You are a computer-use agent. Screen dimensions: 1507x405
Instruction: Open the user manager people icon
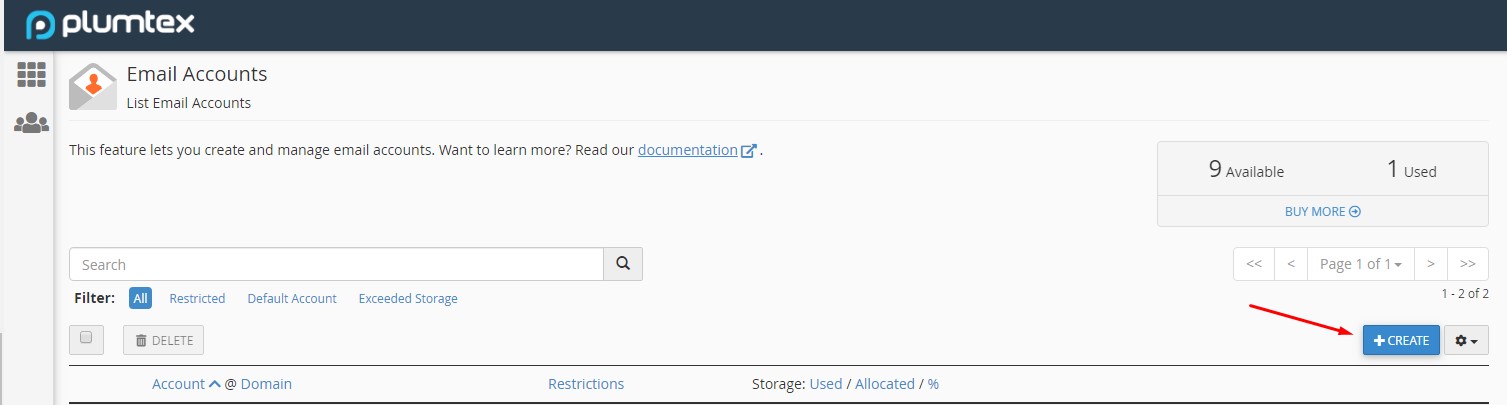tap(32, 123)
